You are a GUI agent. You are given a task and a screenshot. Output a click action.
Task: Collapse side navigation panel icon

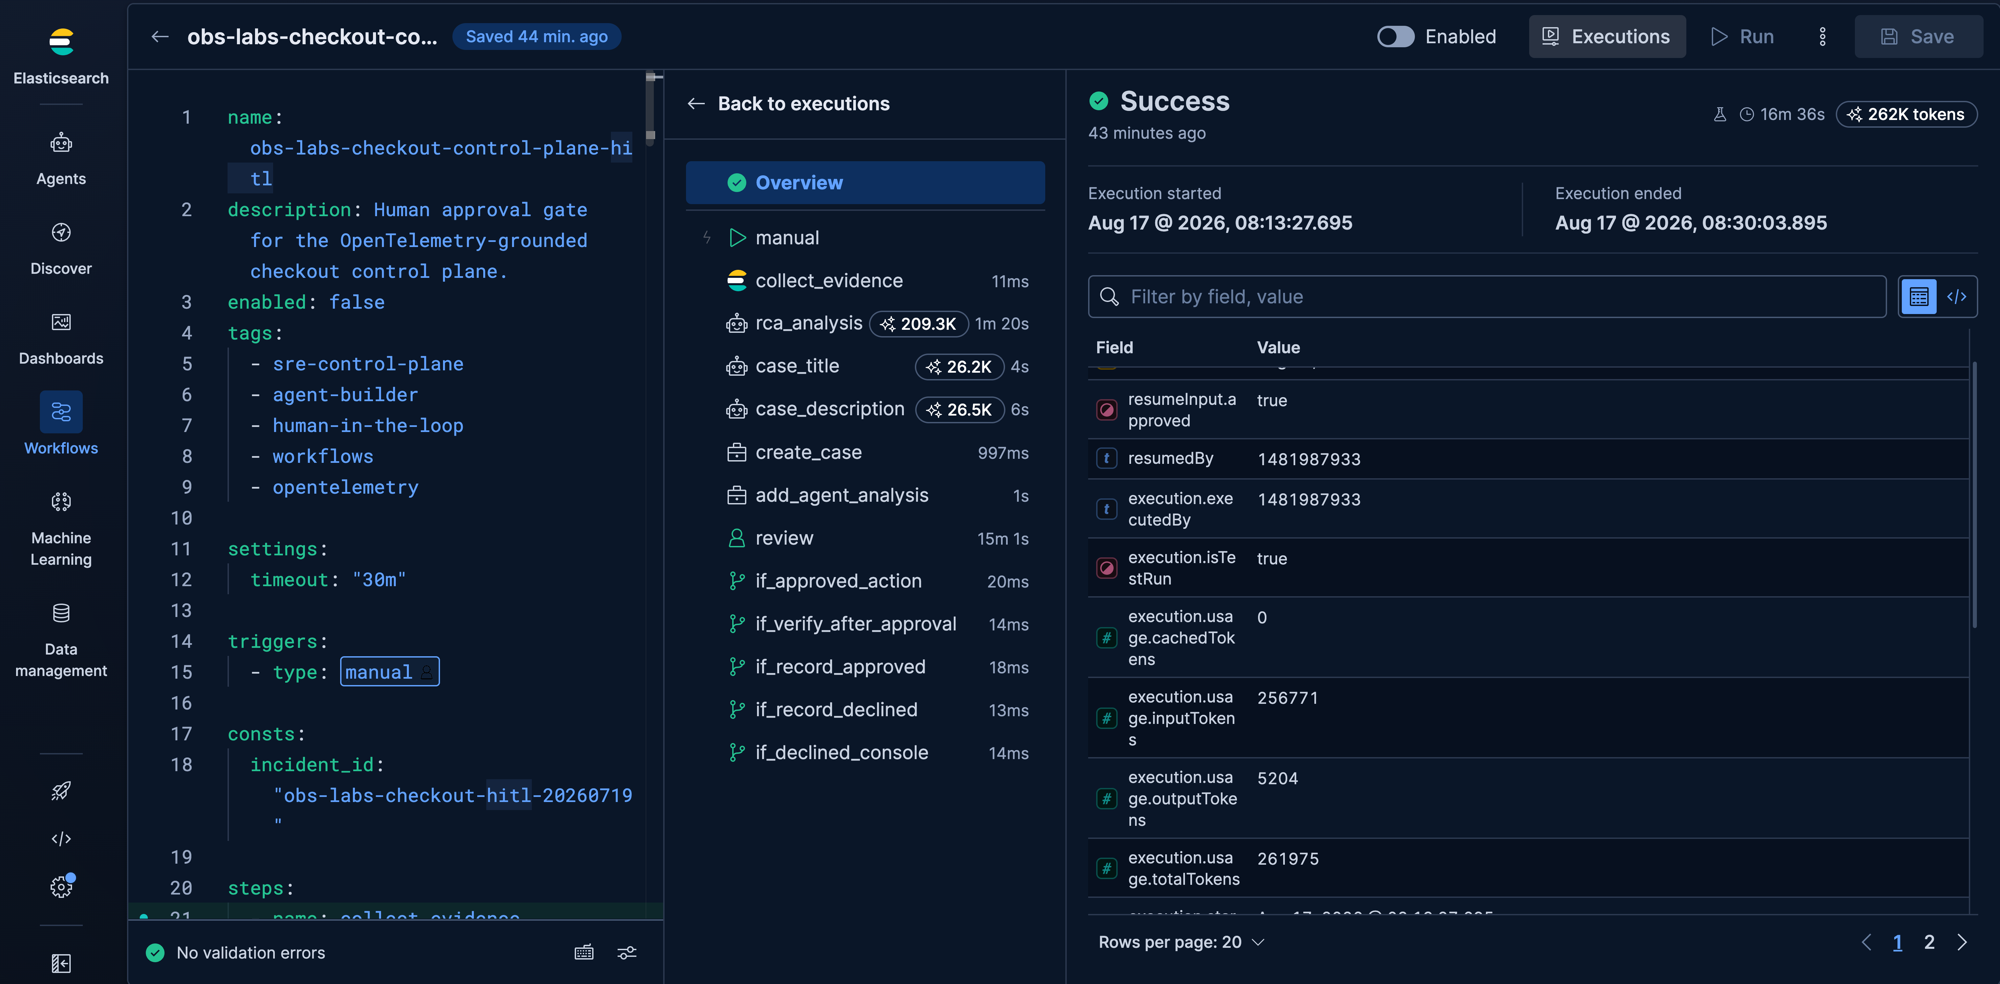61,963
